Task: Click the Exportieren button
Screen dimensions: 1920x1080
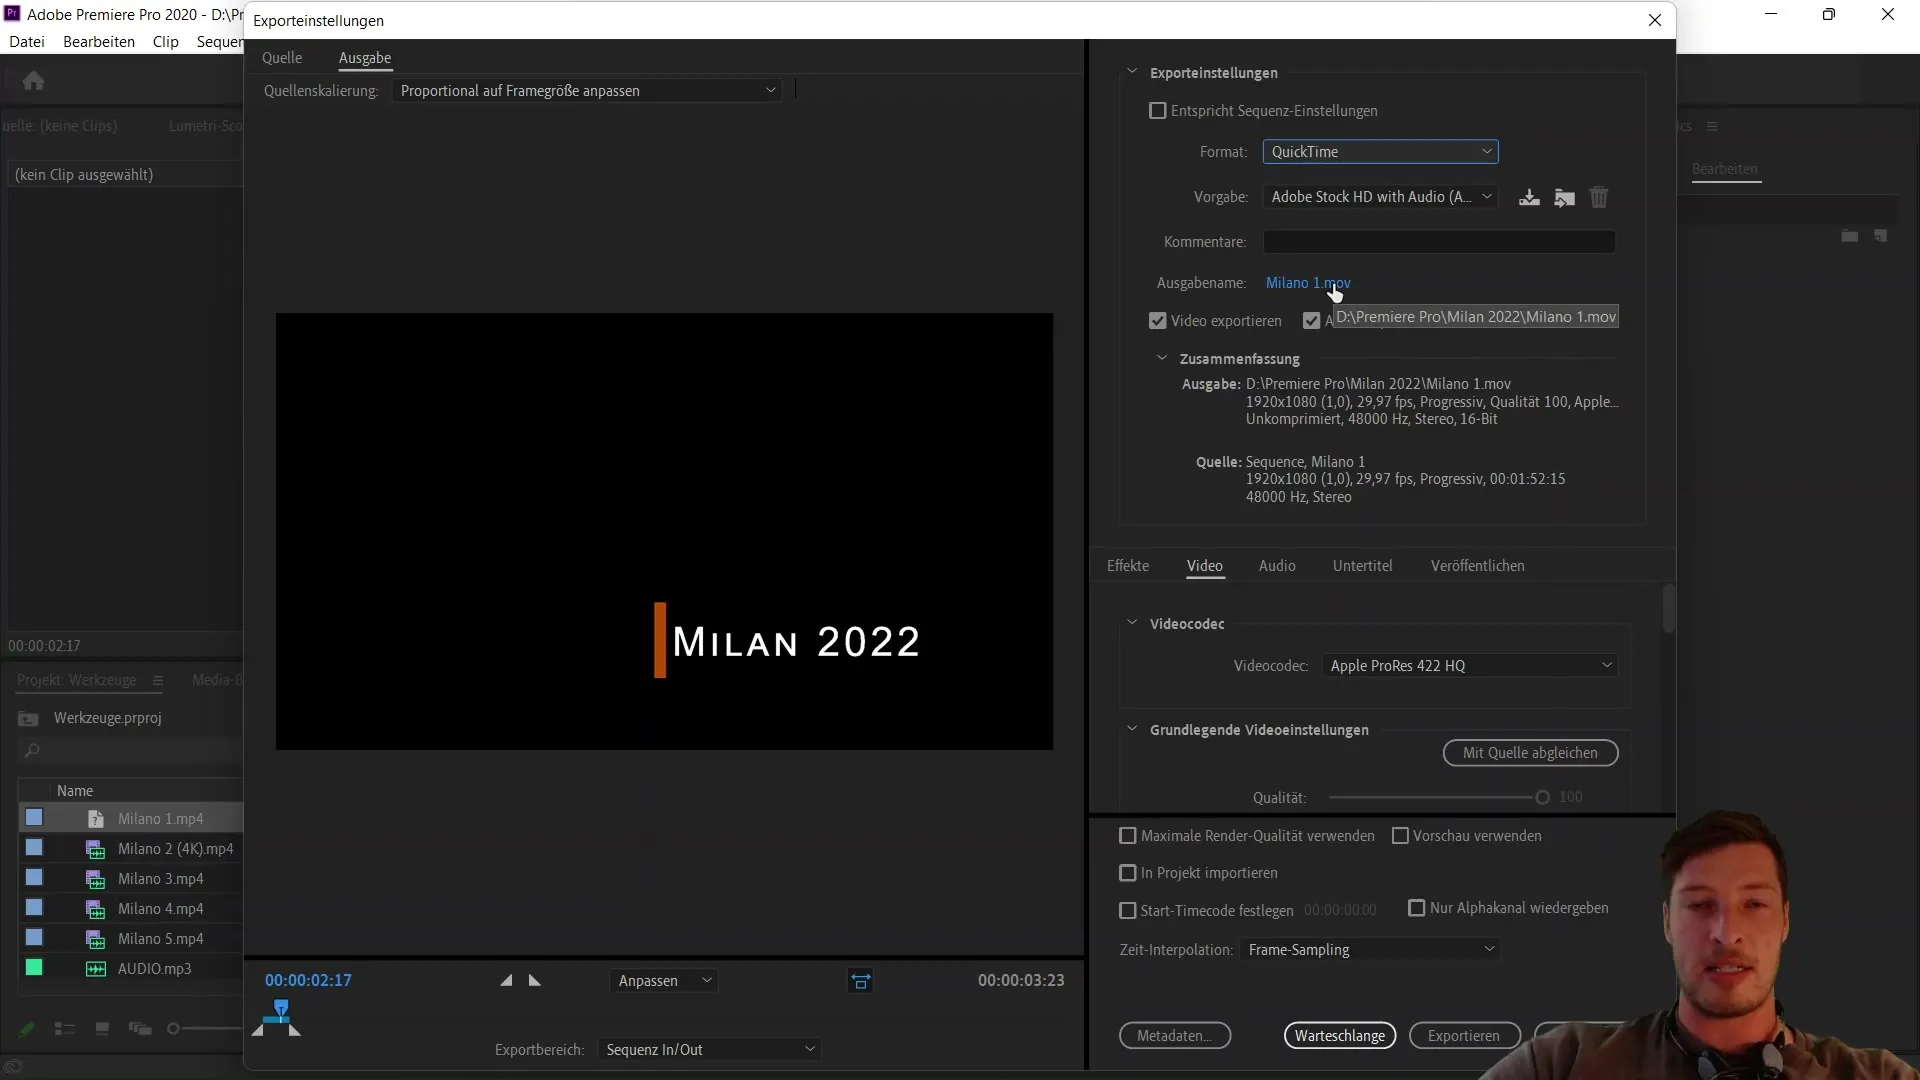Action: click(1464, 1036)
